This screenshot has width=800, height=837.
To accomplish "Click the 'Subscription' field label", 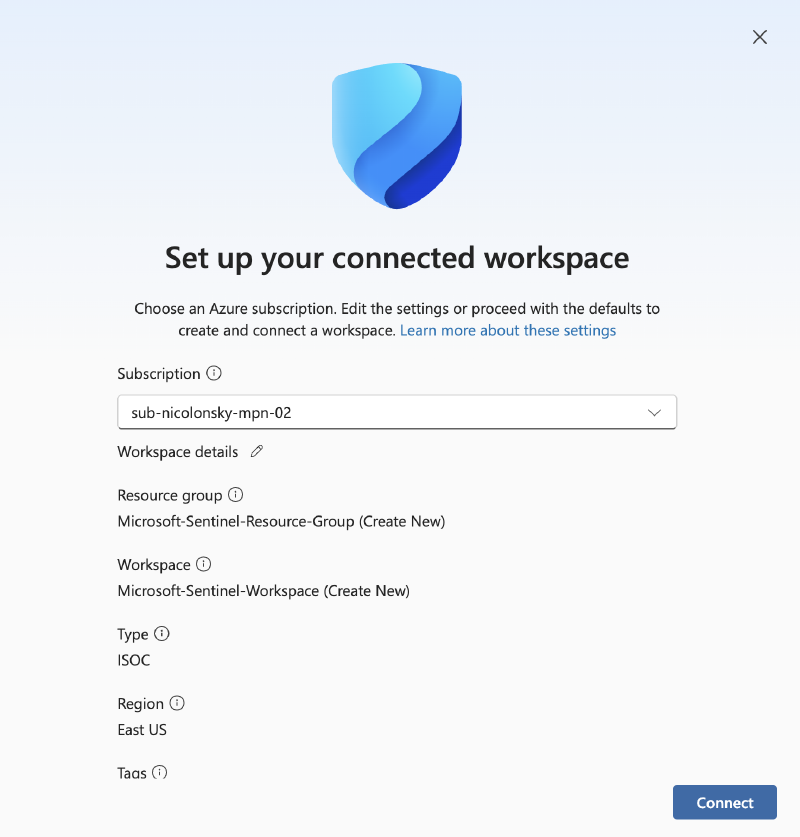I will (159, 374).
